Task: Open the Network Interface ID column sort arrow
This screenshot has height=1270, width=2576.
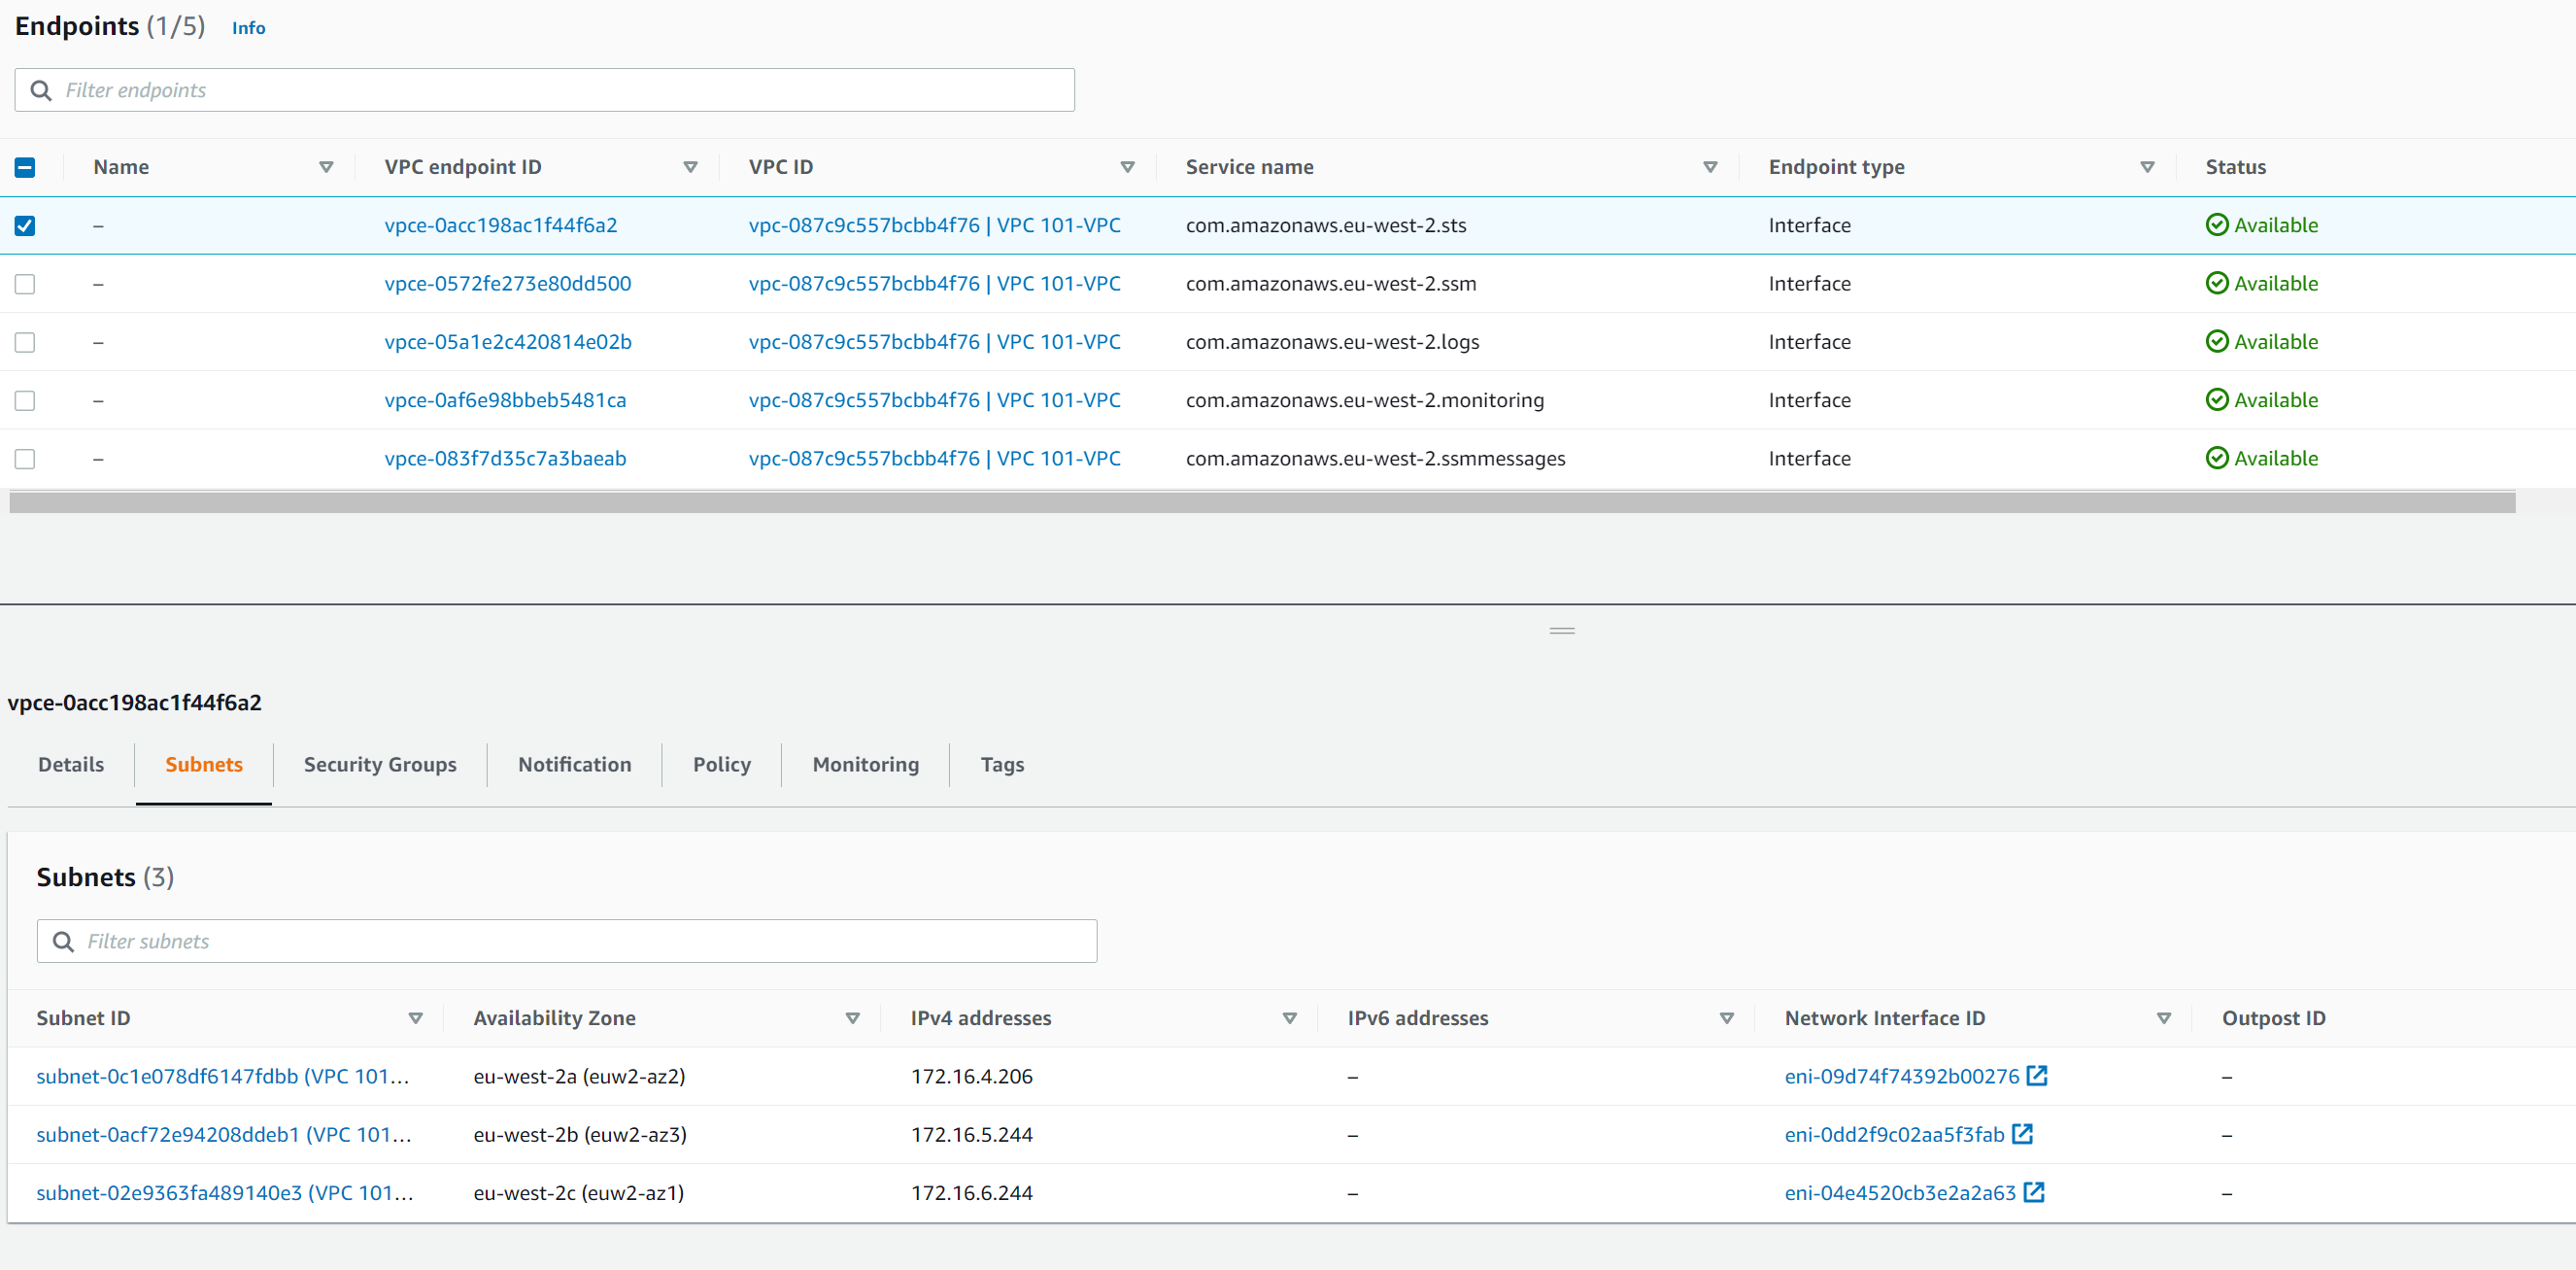Action: (x=2163, y=1018)
